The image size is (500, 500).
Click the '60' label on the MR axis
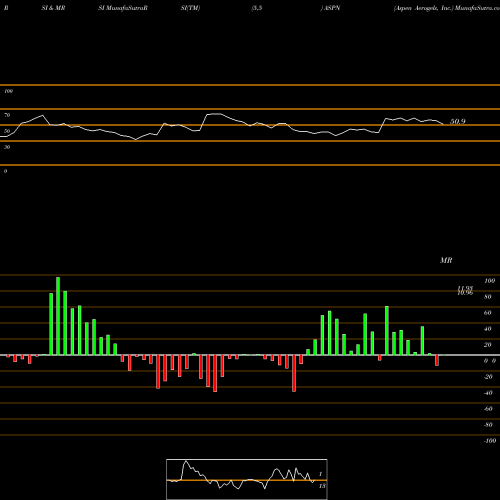tap(488, 313)
